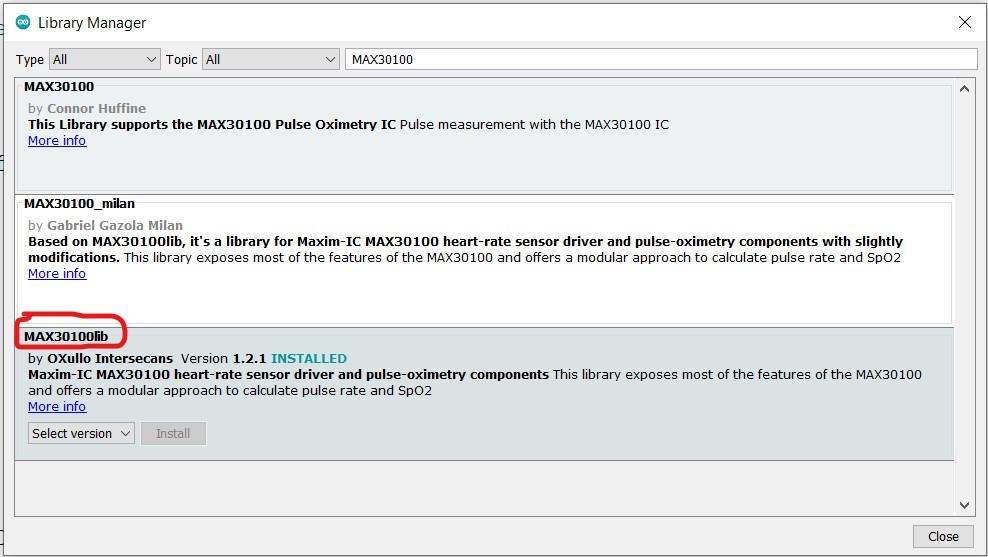Click the author name Gabriel Gazola Milan
988x557 pixels.
115,225
